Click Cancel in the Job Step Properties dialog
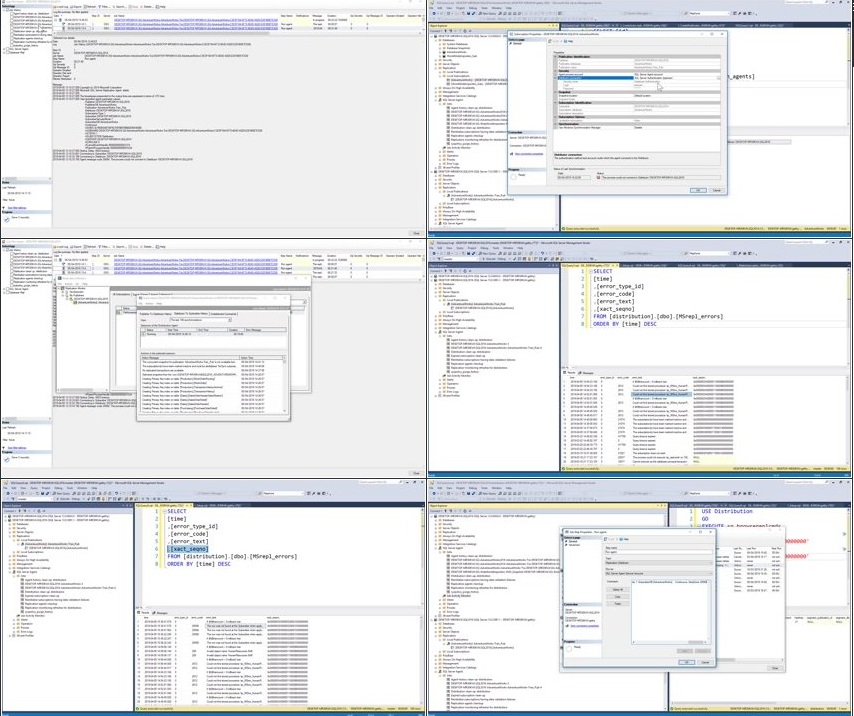Viewport: 854px width, 716px height. [705, 662]
